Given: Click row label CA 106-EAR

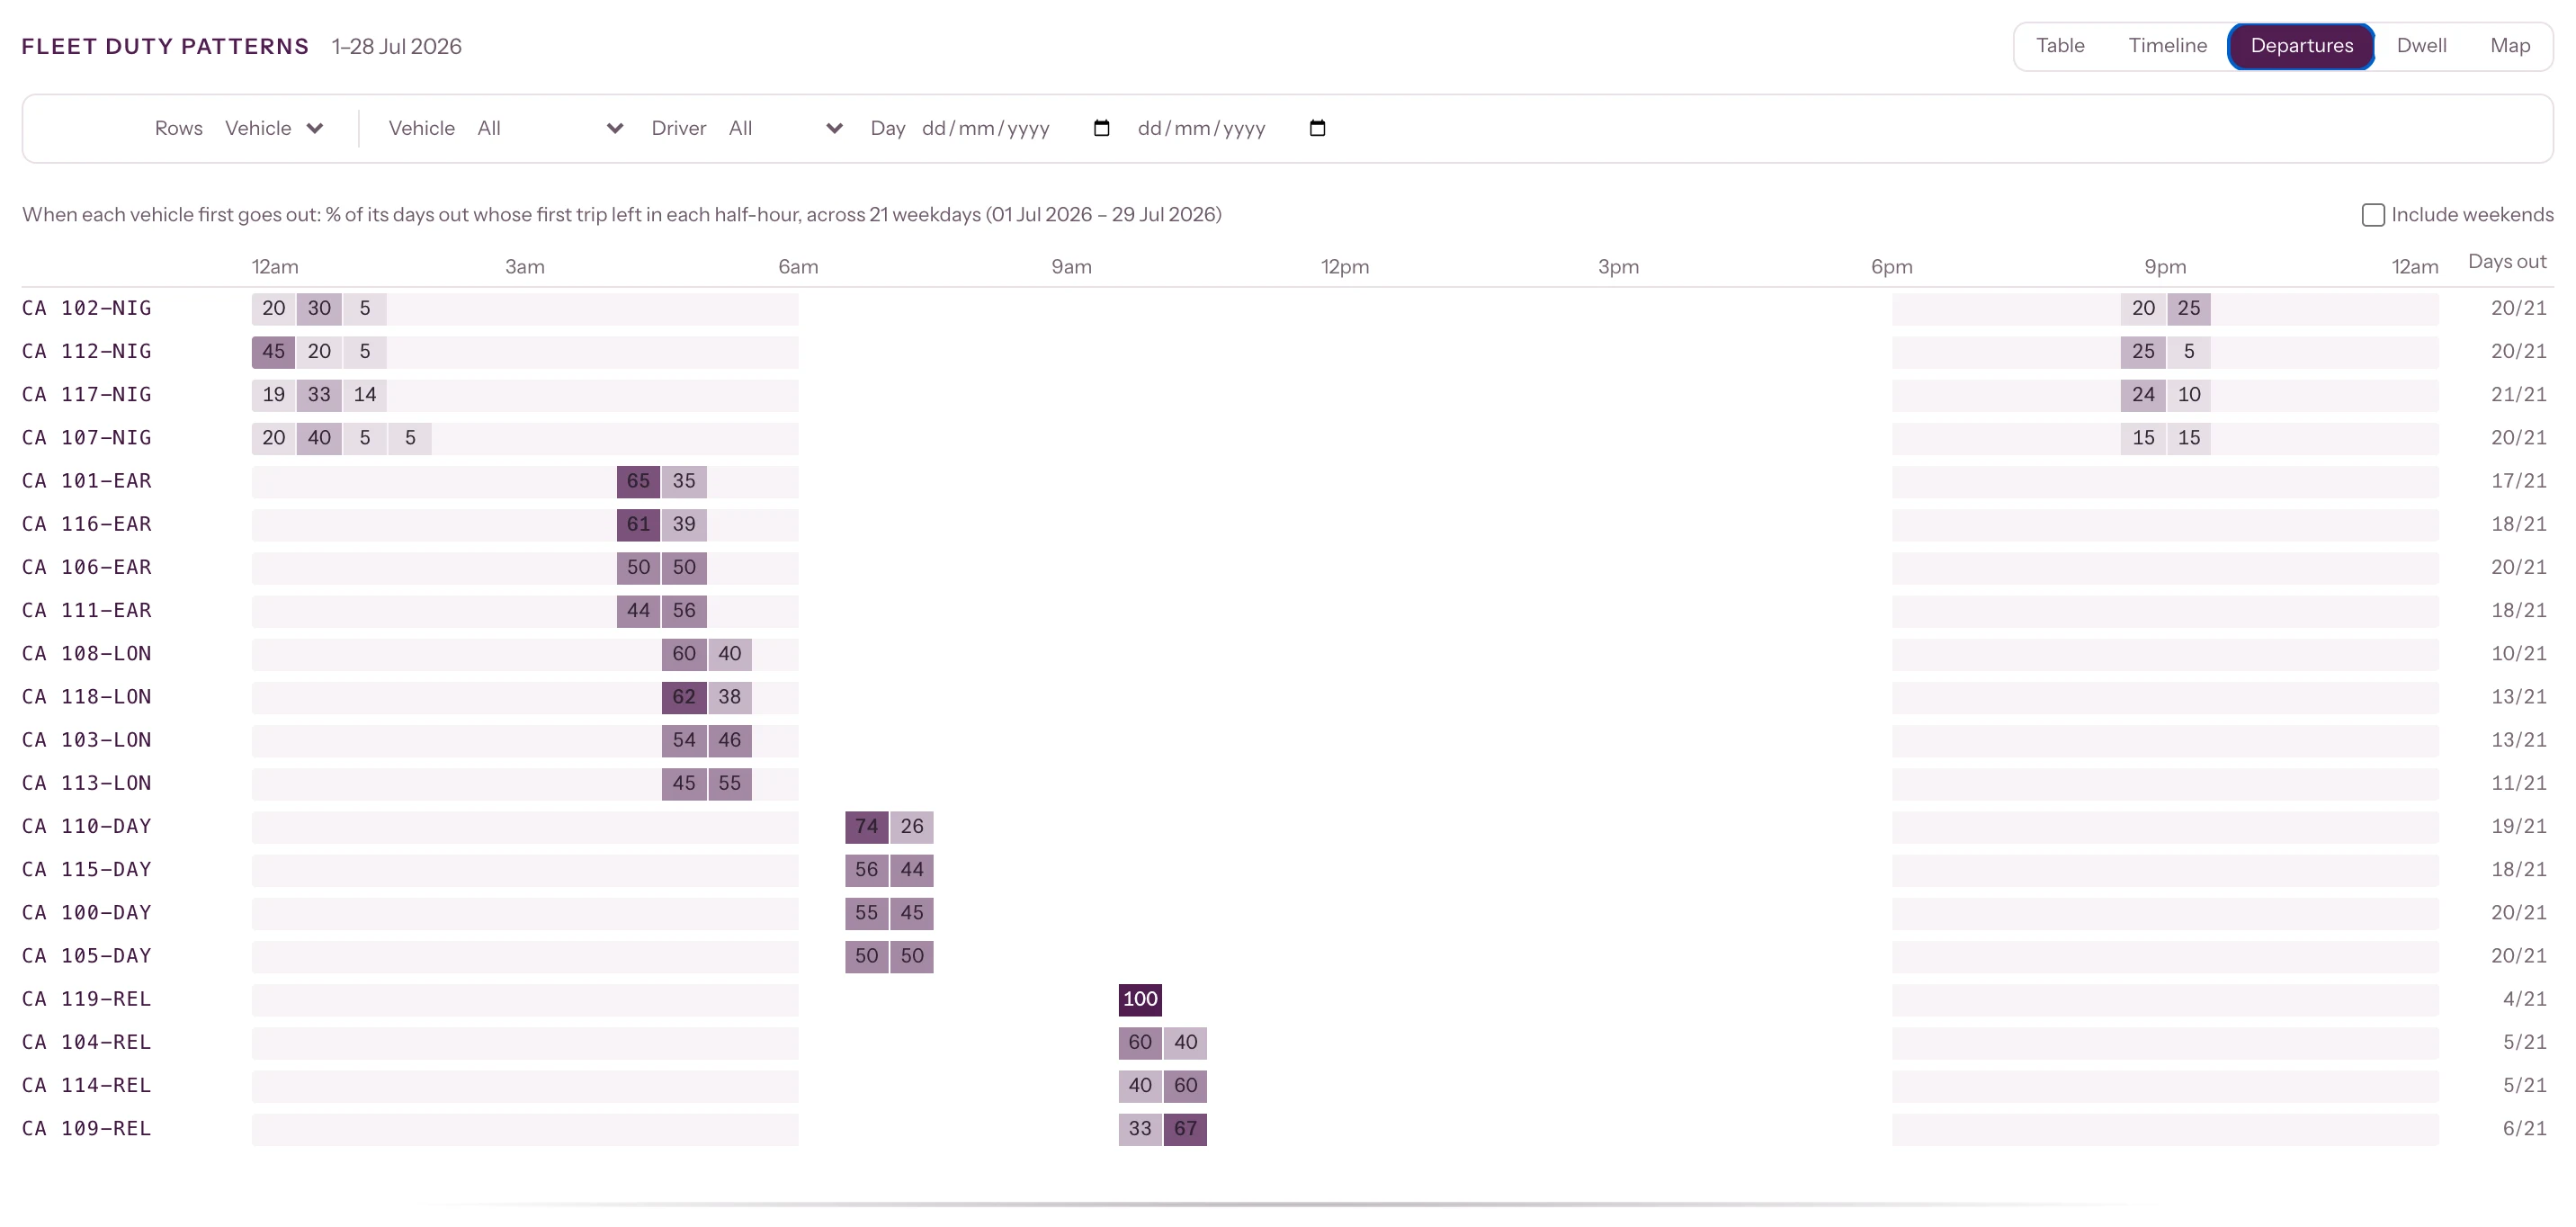Looking at the screenshot, I should (87, 567).
